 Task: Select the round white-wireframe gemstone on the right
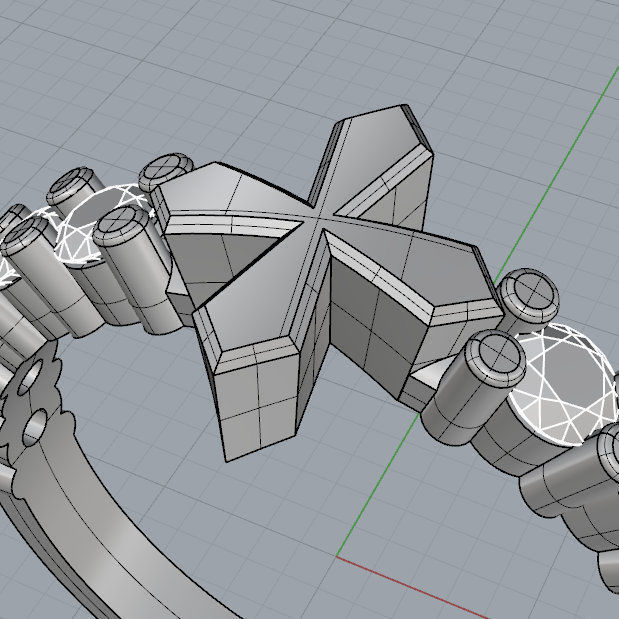tap(563, 384)
